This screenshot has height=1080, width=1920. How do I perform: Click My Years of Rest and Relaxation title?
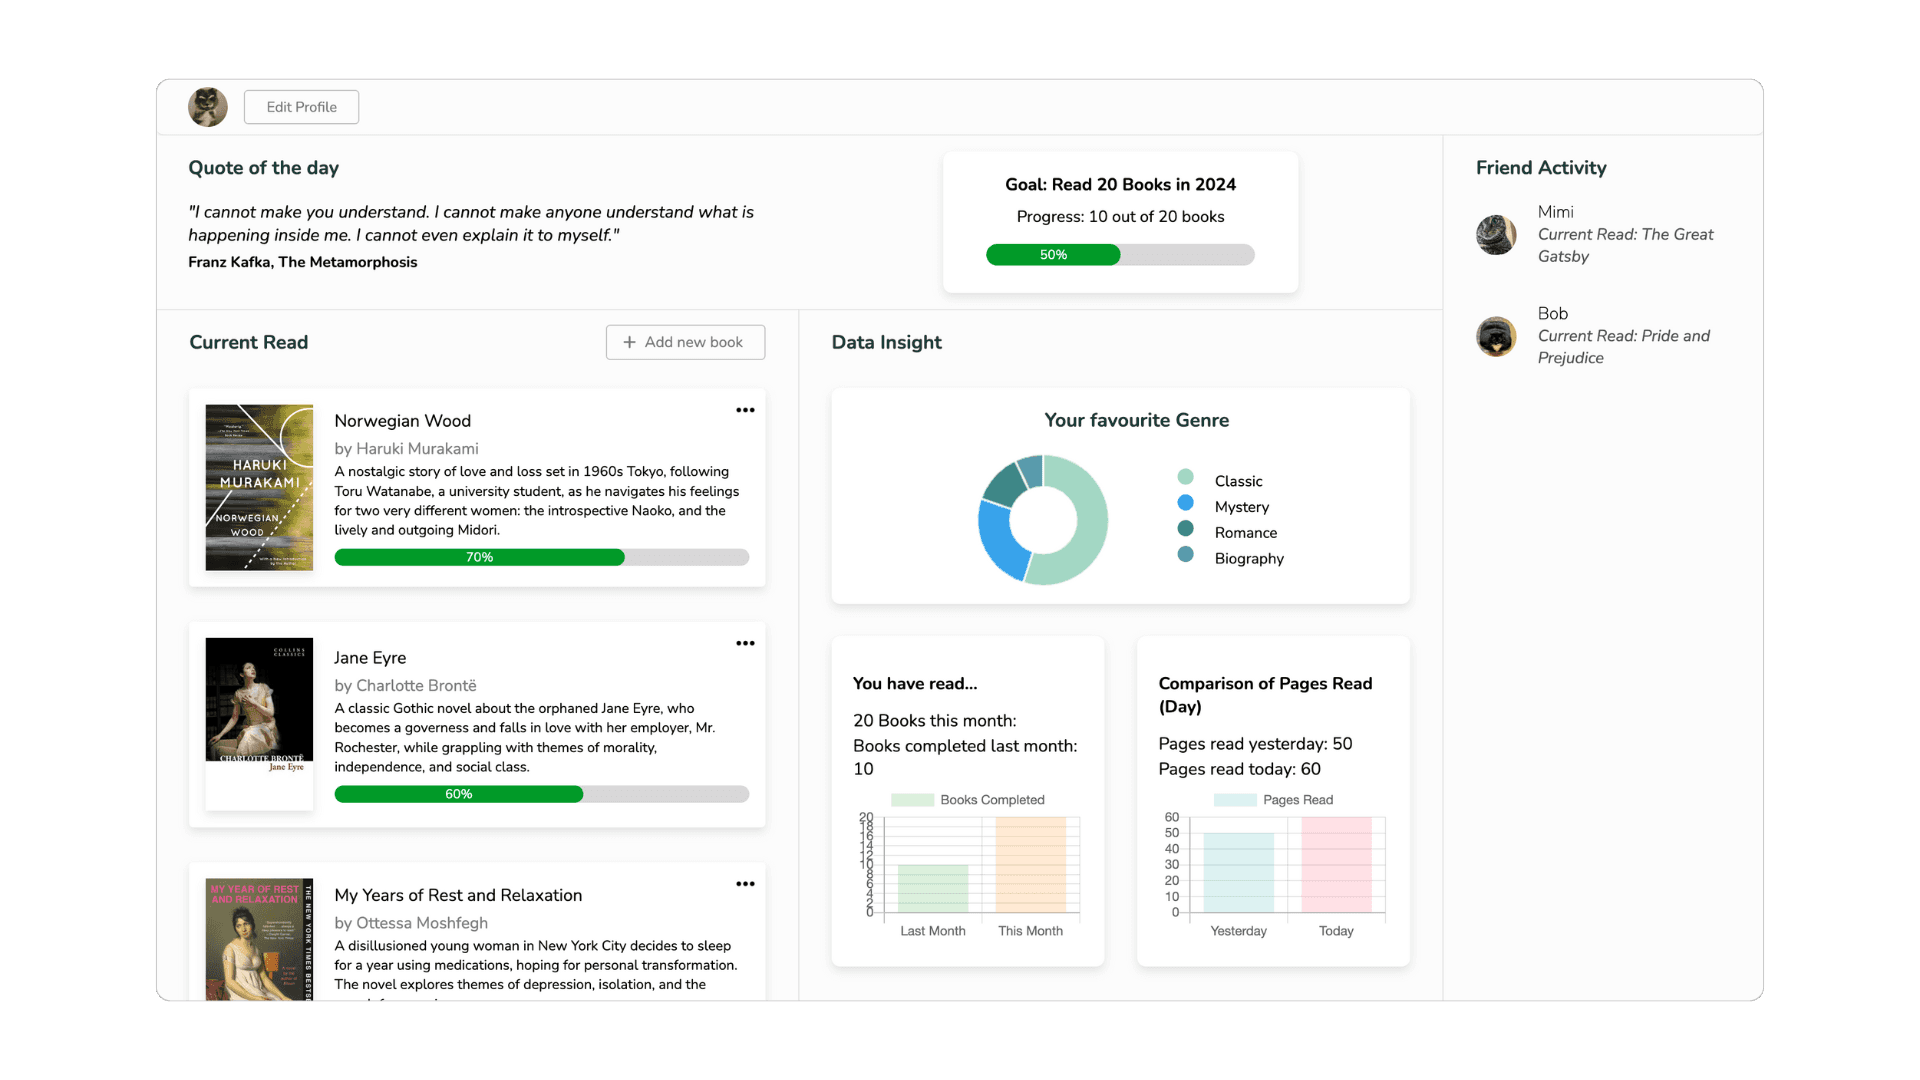(x=458, y=895)
